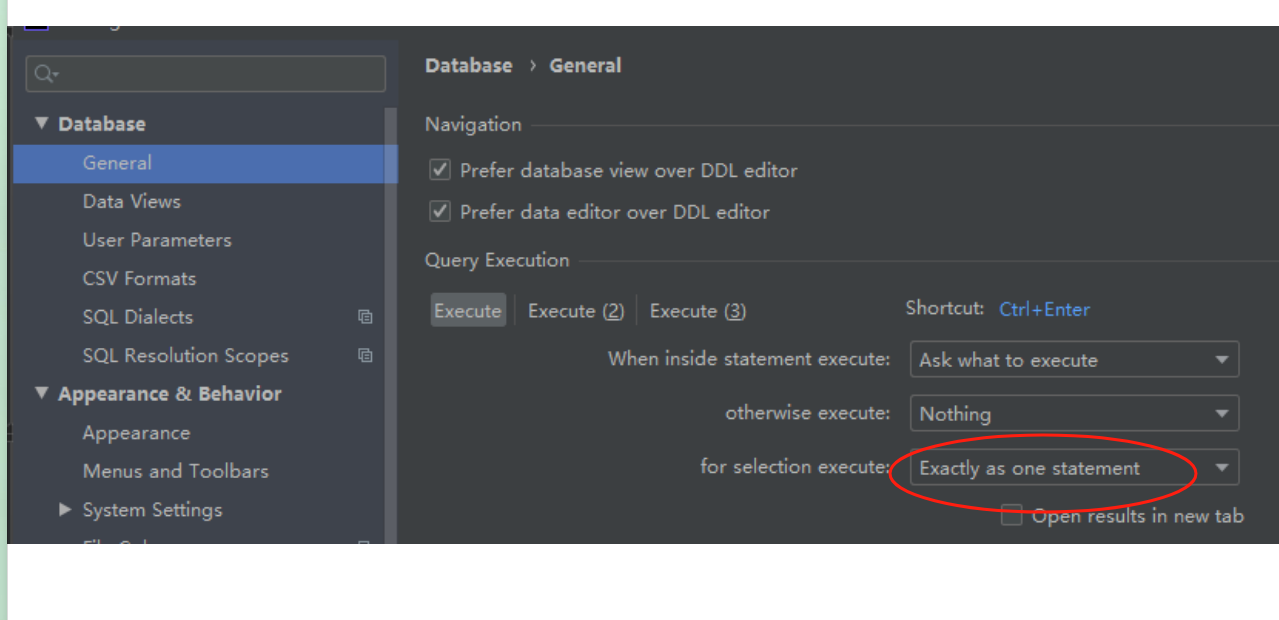
Task: Collapse the Appearance & Behavior section
Action: (x=41, y=394)
